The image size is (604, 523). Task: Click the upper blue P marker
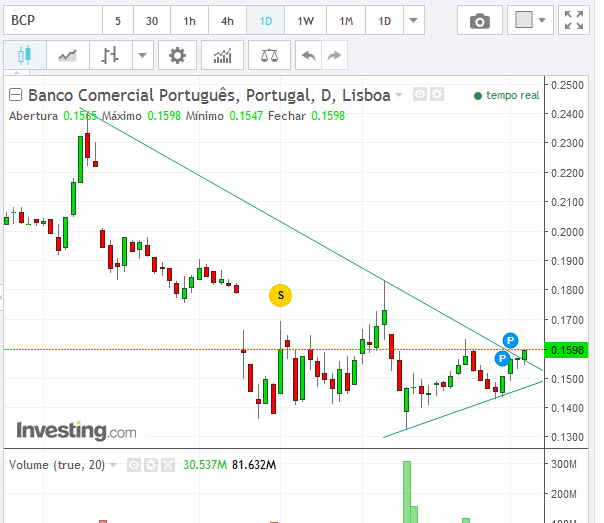click(x=510, y=340)
